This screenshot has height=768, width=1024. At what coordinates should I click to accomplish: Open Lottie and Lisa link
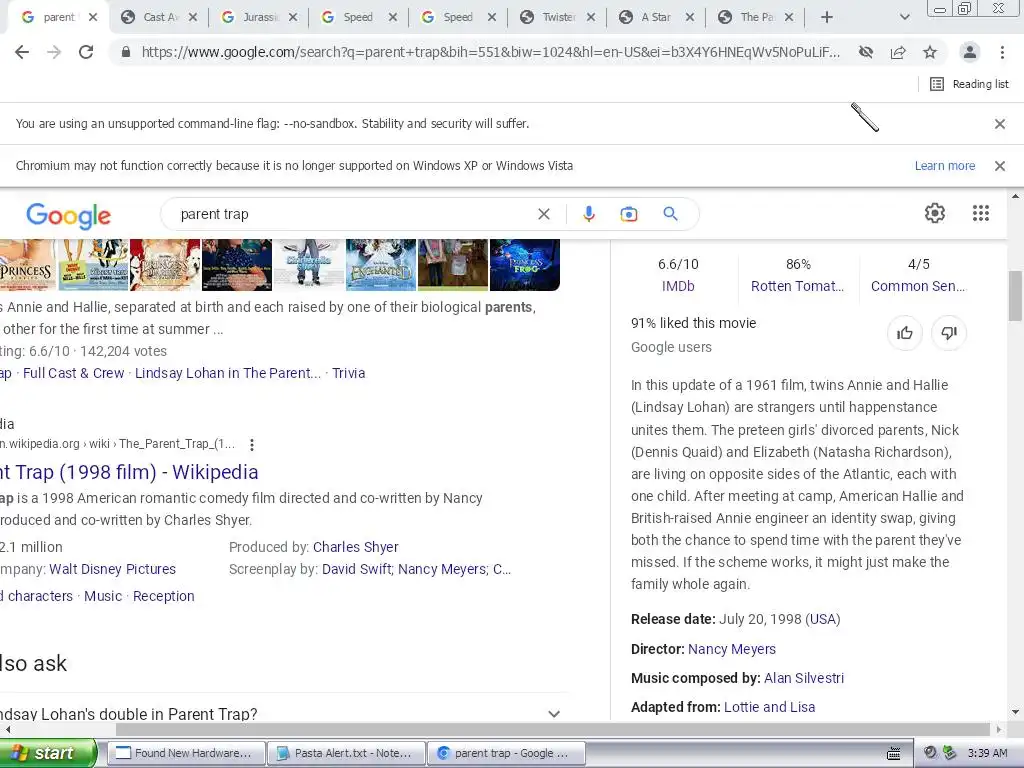769,707
